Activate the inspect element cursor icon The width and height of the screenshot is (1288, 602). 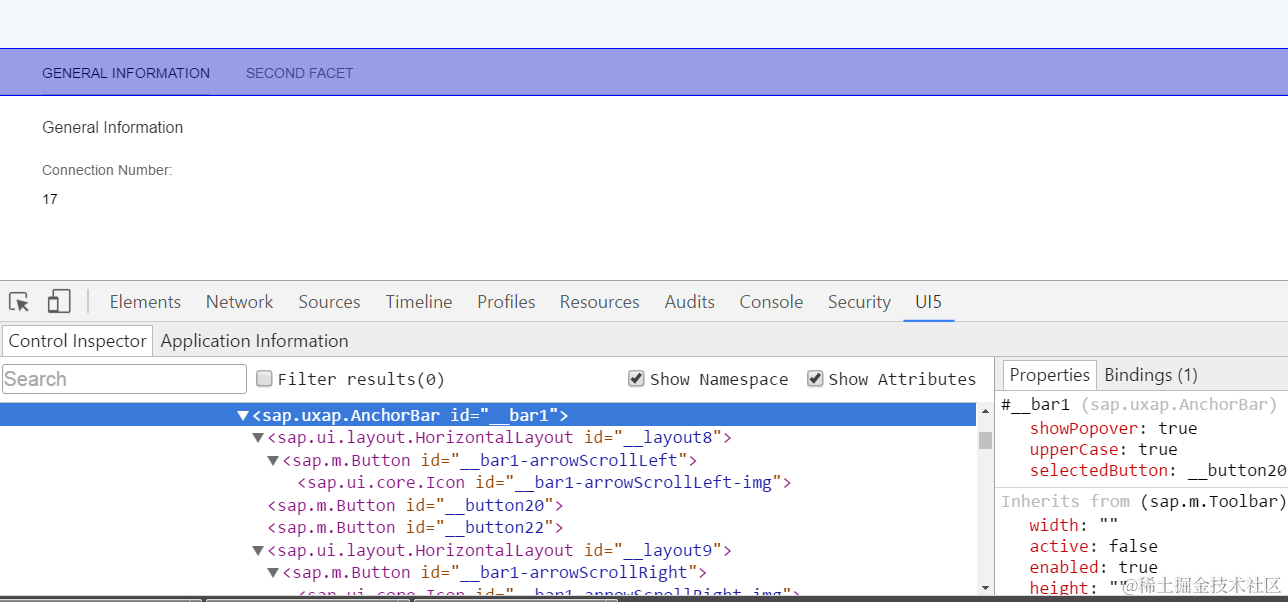click(x=19, y=301)
